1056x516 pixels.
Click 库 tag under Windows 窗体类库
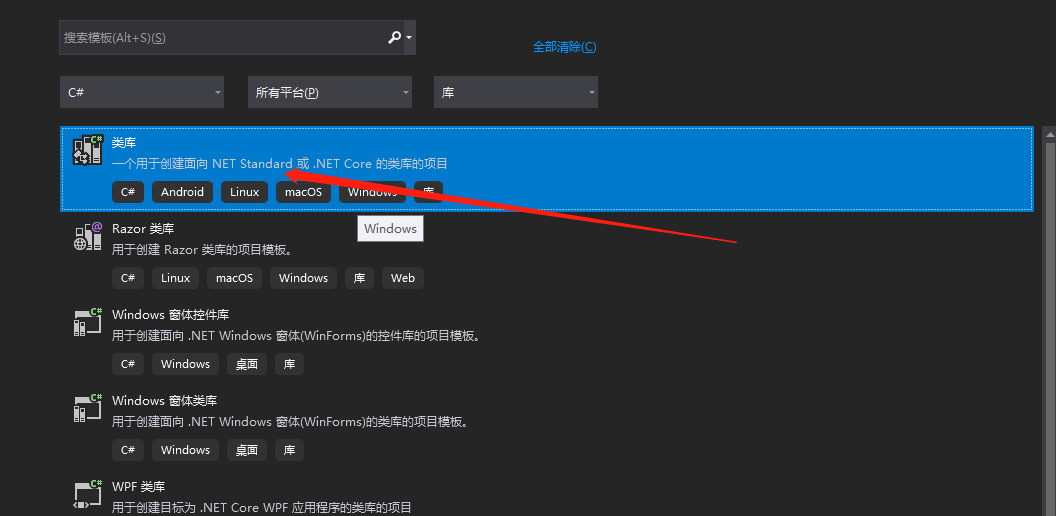tap(290, 450)
